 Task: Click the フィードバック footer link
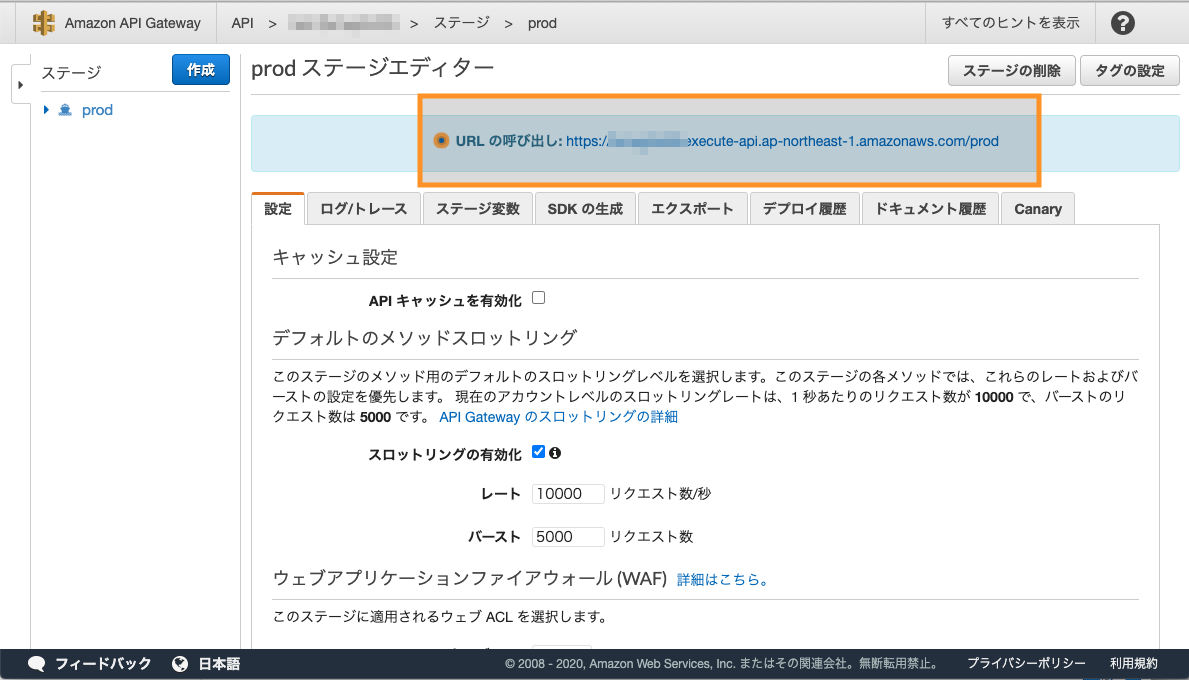[103, 664]
